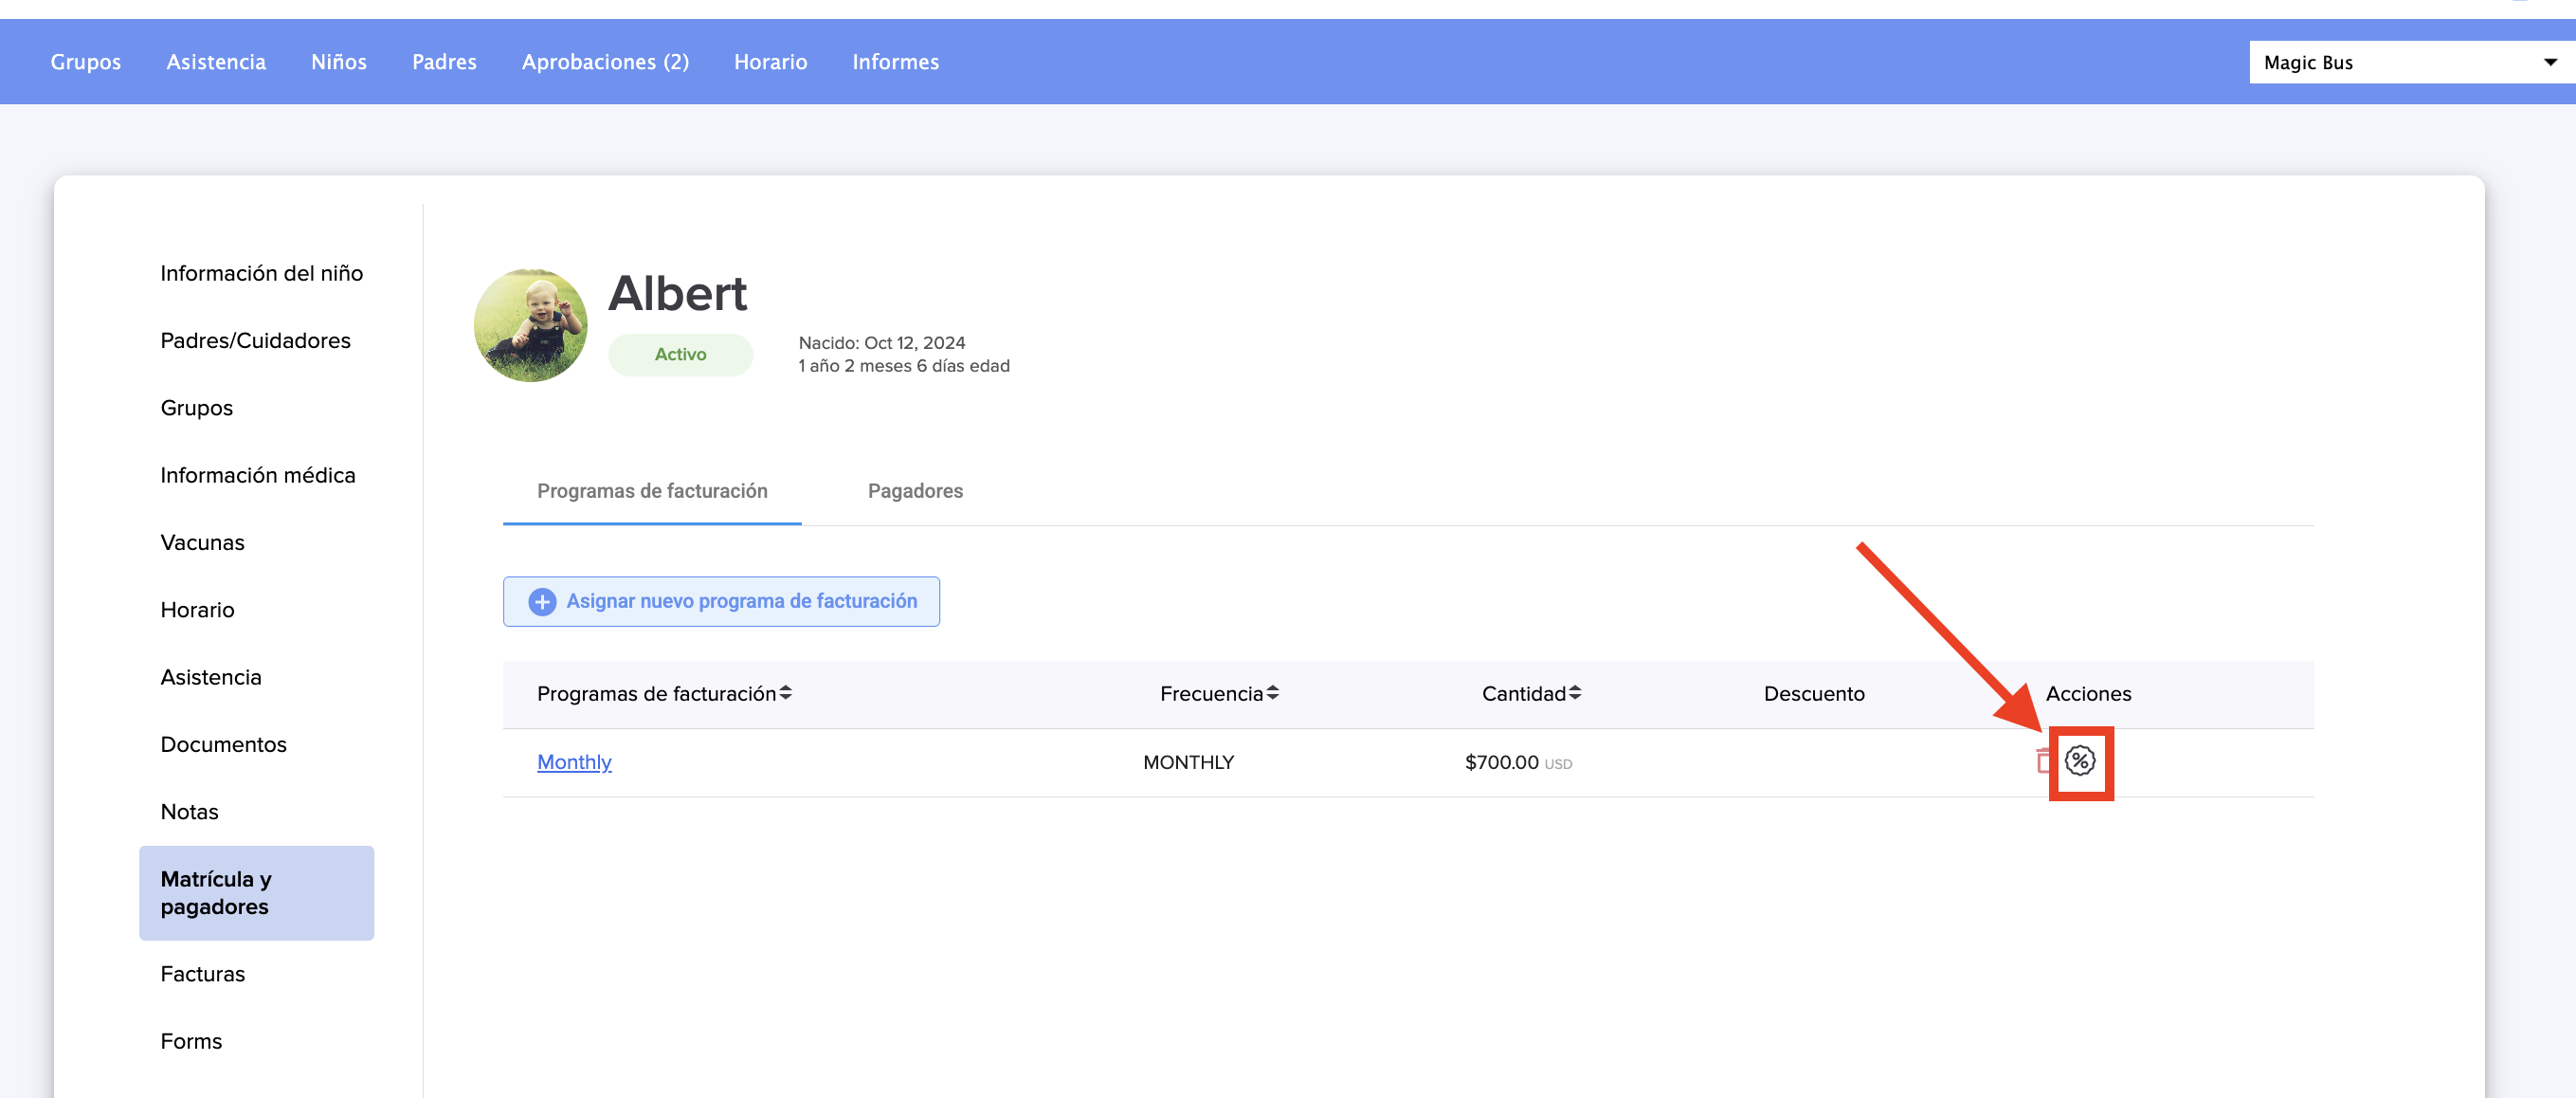Screen dimensions: 2576x1098
Task: Click the discount percent icon
Action: pyautogui.click(x=2079, y=761)
